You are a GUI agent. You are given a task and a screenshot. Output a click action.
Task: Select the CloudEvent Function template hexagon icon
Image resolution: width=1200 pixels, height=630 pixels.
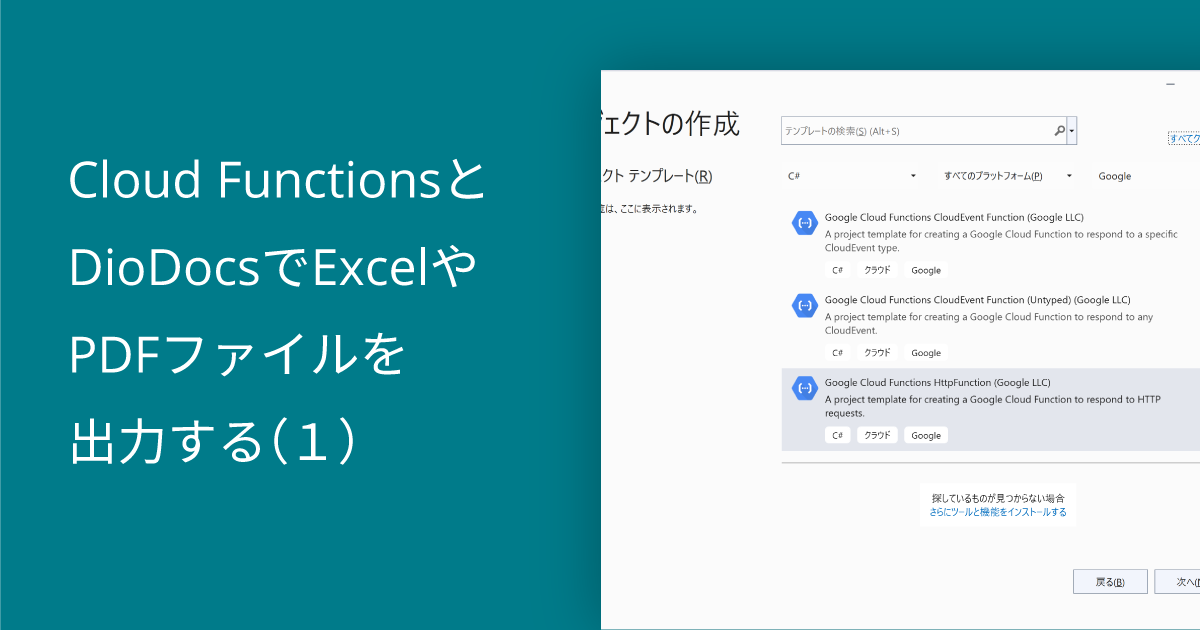pos(805,221)
